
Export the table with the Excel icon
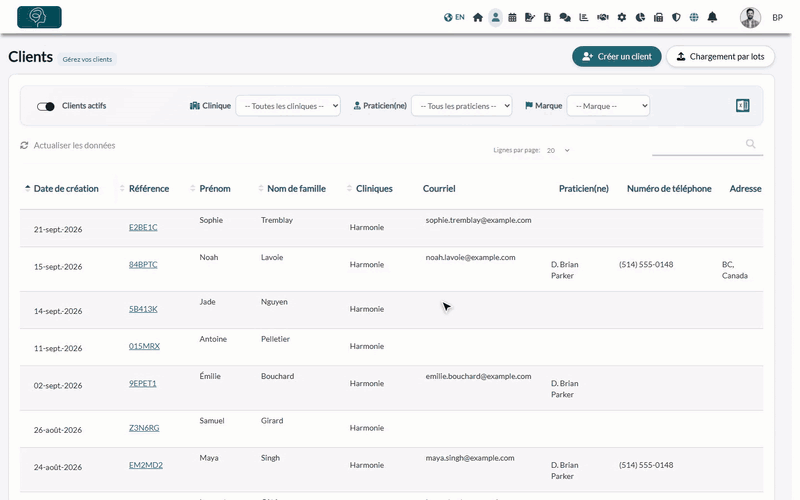742,106
